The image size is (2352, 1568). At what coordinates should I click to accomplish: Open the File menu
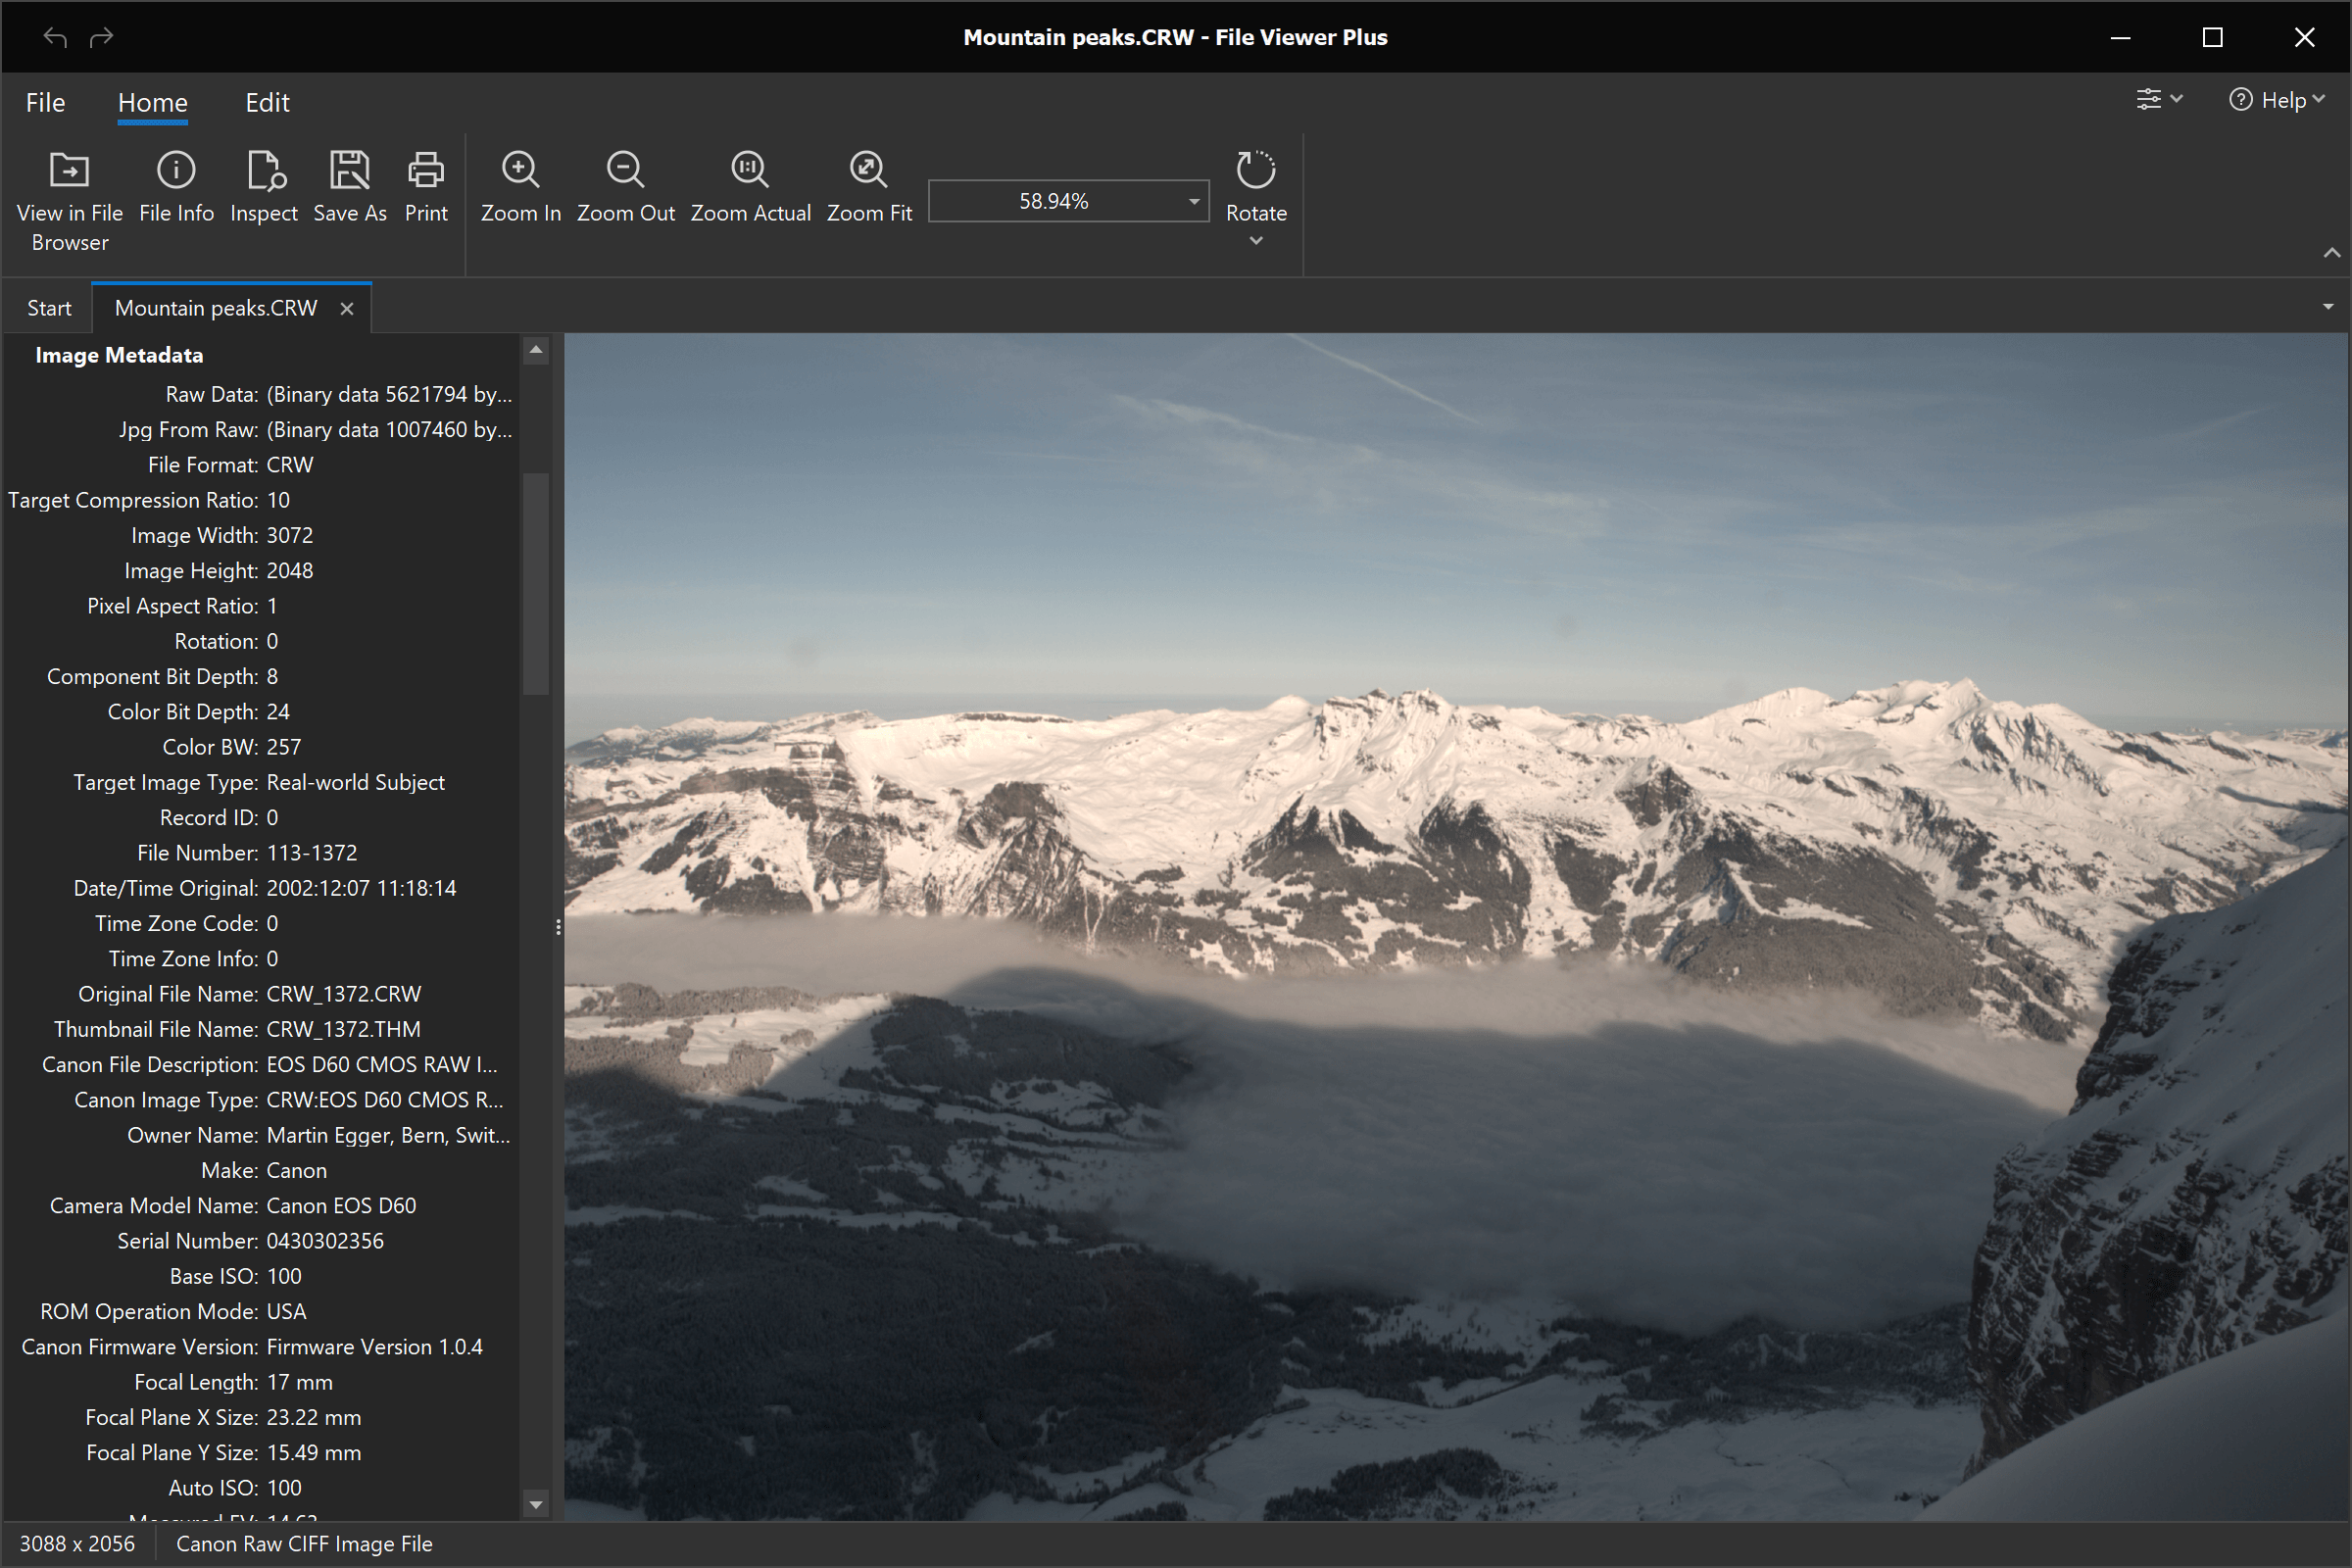[45, 103]
